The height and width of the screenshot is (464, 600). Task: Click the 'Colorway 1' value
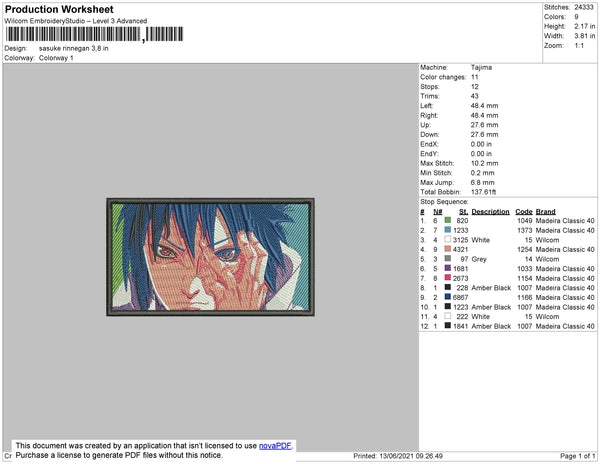click(56, 58)
